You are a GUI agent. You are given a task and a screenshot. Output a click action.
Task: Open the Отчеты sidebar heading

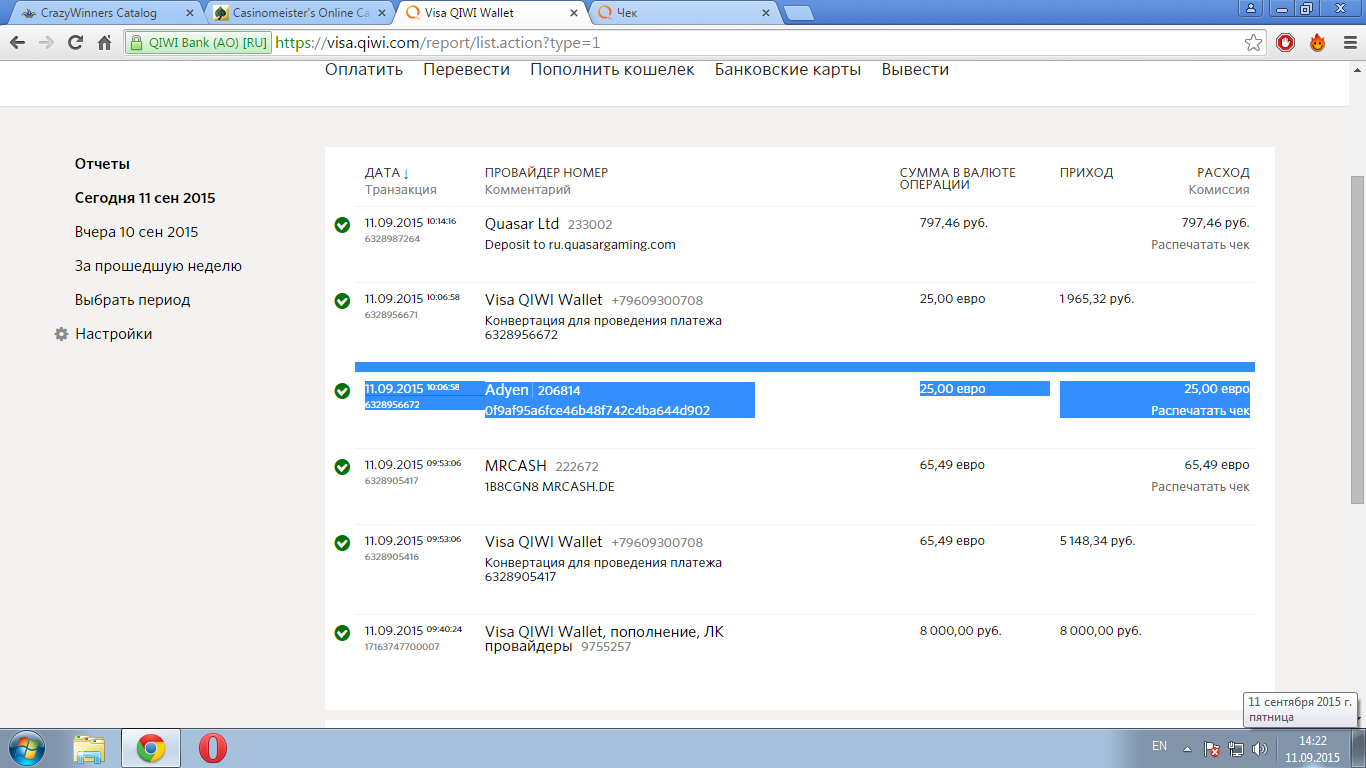(102, 164)
